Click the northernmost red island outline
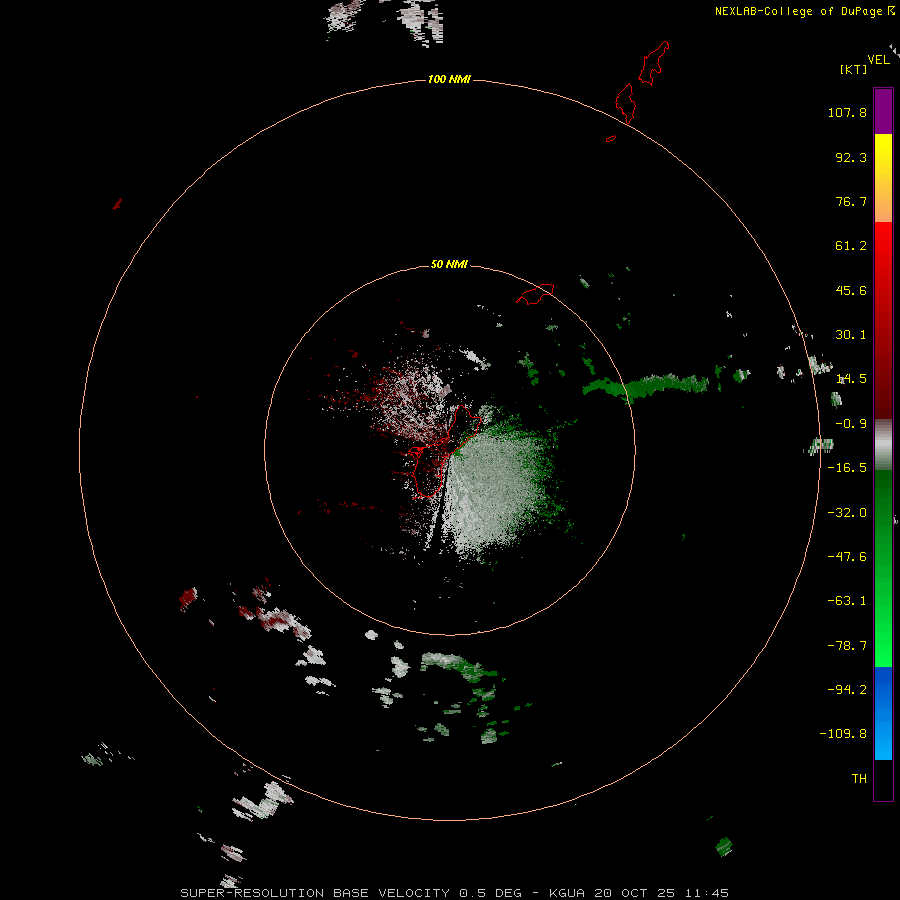The image size is (900, 900). 654,63
